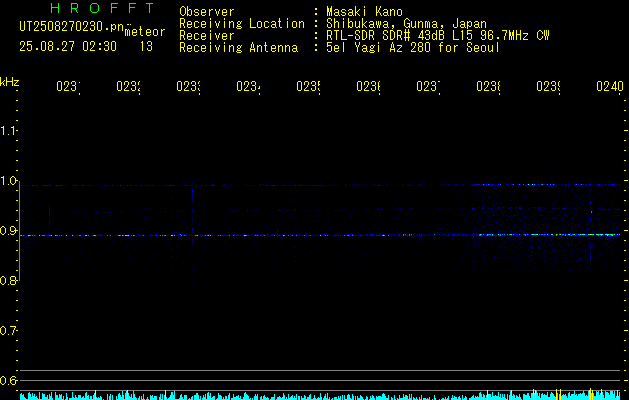
Task: Click Shibukawa, Gunma, Japan text
Action: click(406, 24)
